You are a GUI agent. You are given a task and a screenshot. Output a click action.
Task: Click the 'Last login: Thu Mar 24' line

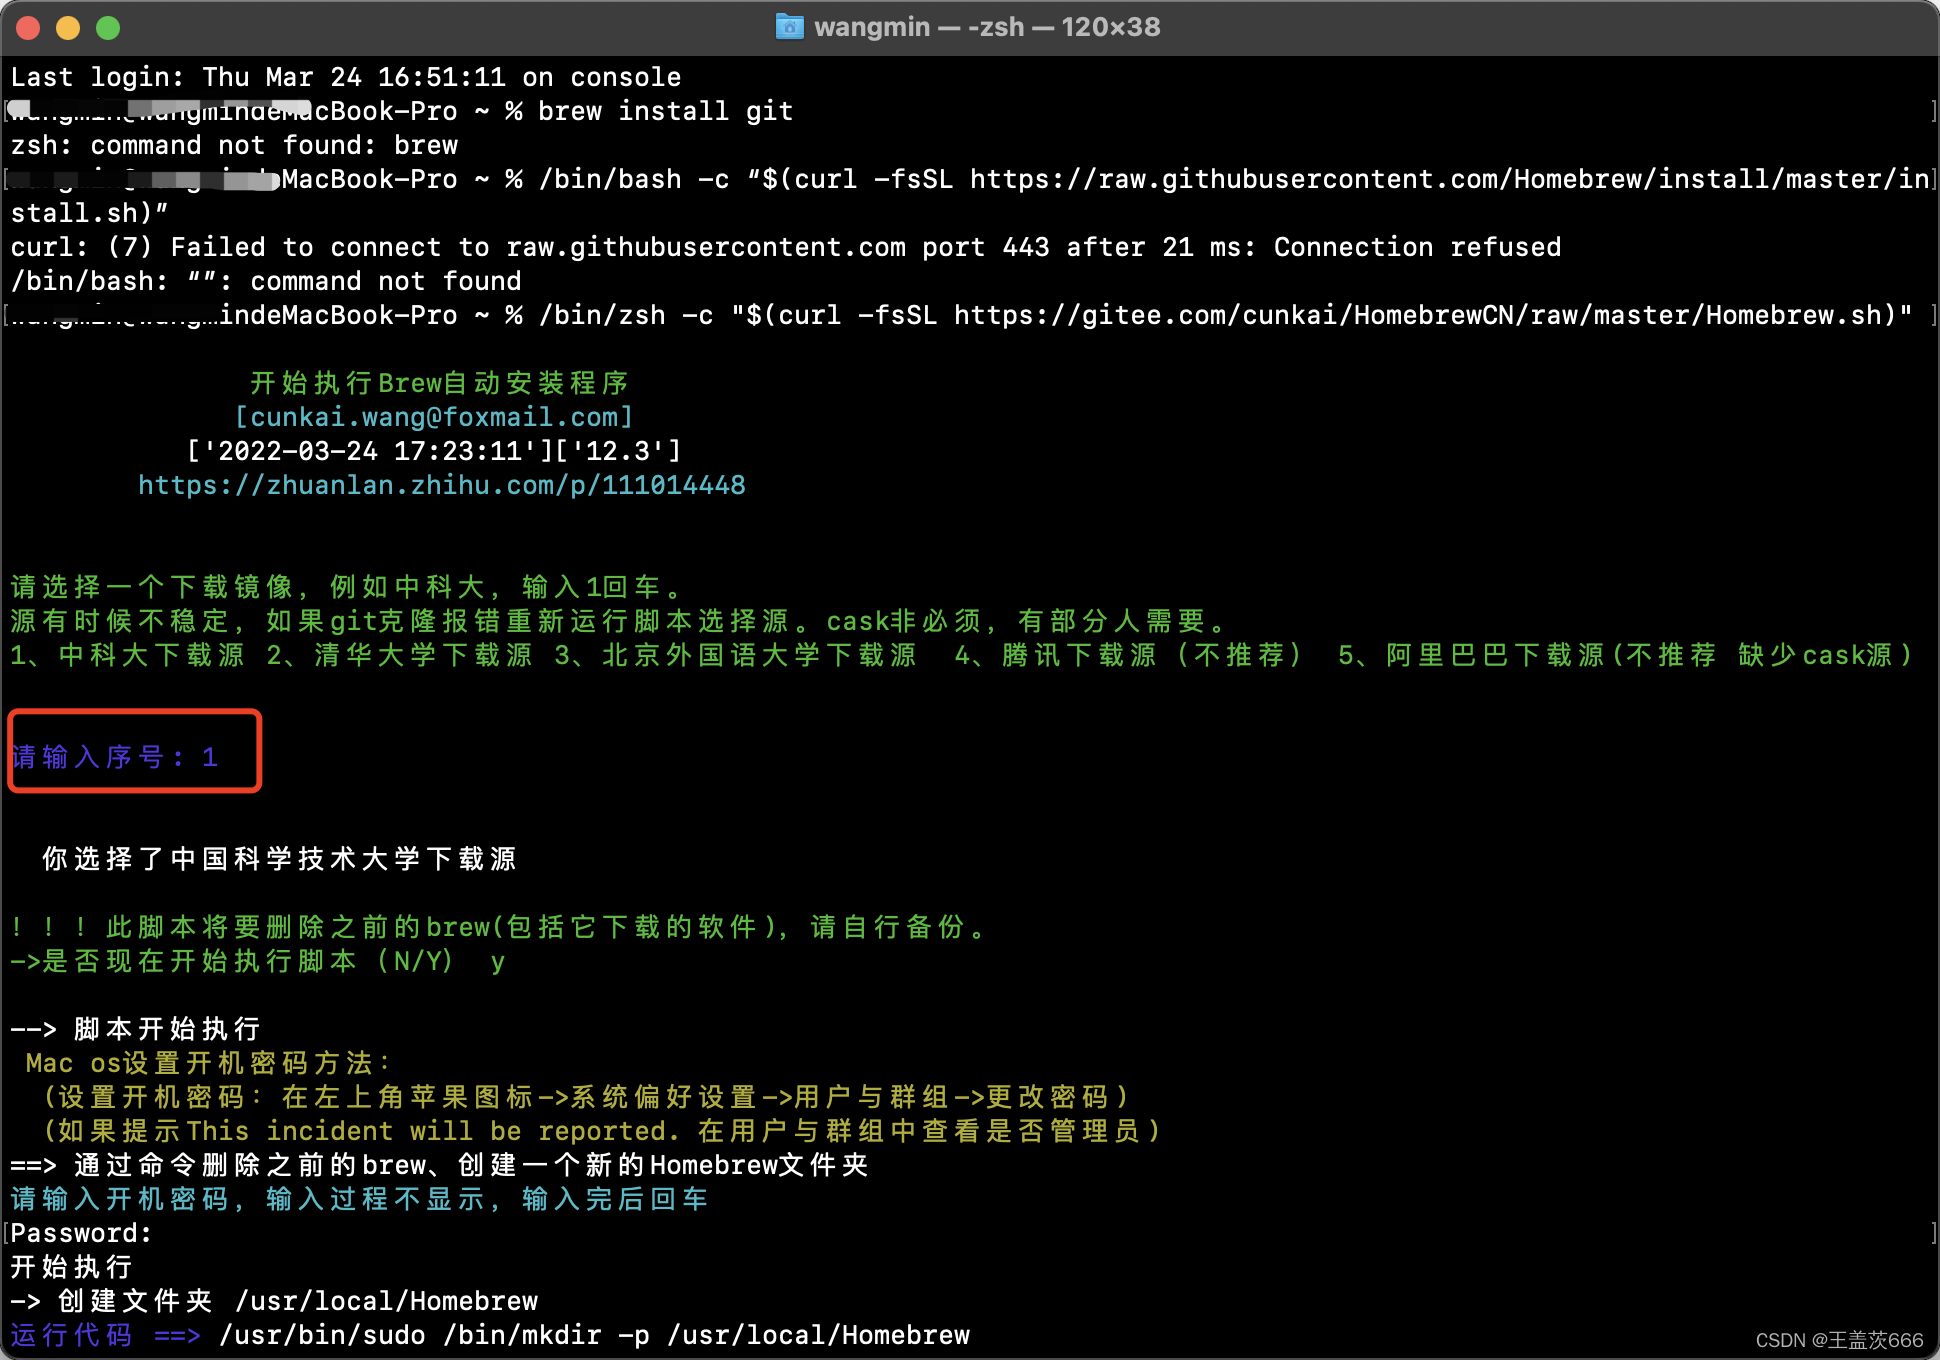click(346, 78)
